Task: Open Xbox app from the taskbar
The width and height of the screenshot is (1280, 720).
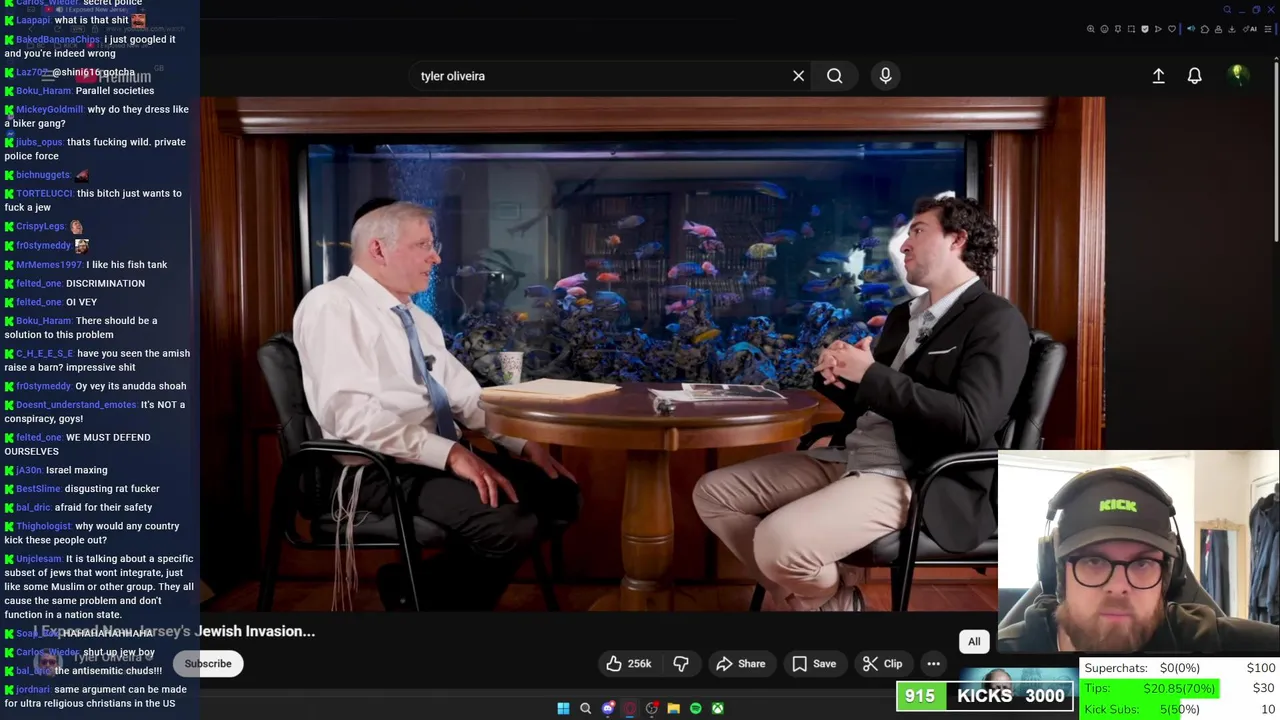Action: click(717, 709)
